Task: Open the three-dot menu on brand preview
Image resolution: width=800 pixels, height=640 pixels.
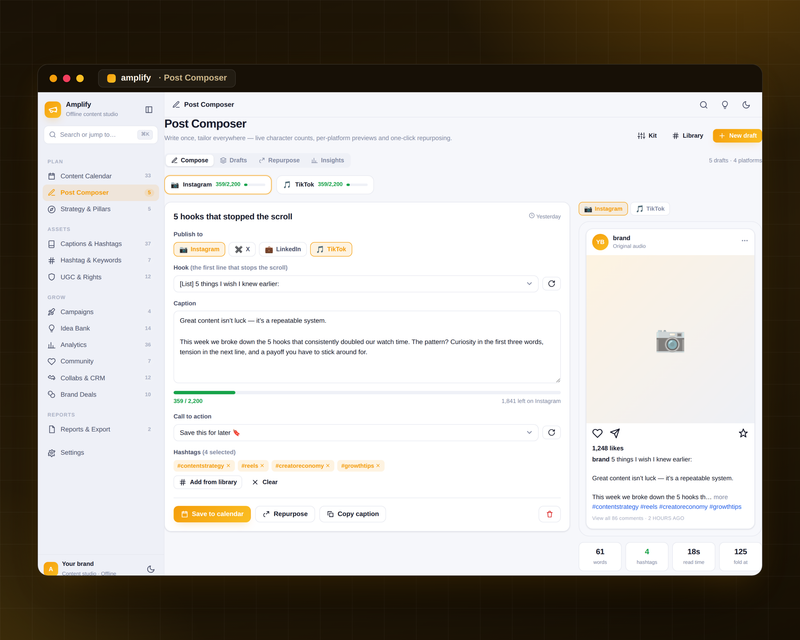Action: (744, 240)
